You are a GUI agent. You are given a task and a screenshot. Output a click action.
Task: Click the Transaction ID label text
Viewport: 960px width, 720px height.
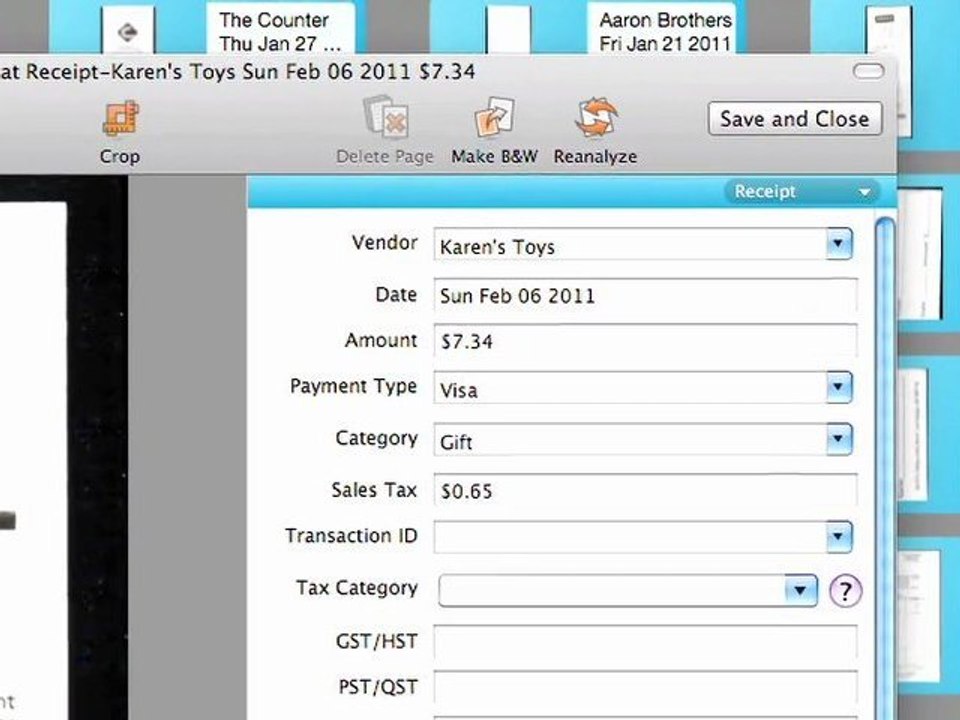coord(351,536)
